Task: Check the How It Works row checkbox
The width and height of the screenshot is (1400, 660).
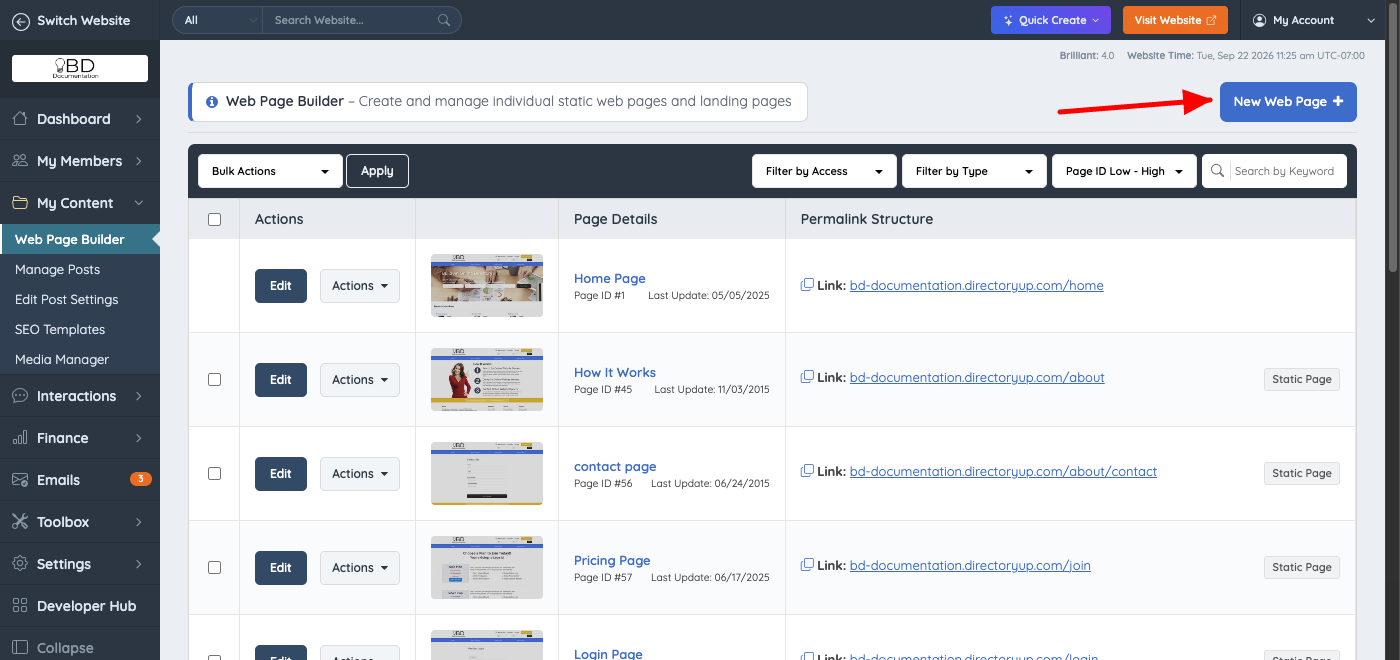Action: tap(214, 379)
